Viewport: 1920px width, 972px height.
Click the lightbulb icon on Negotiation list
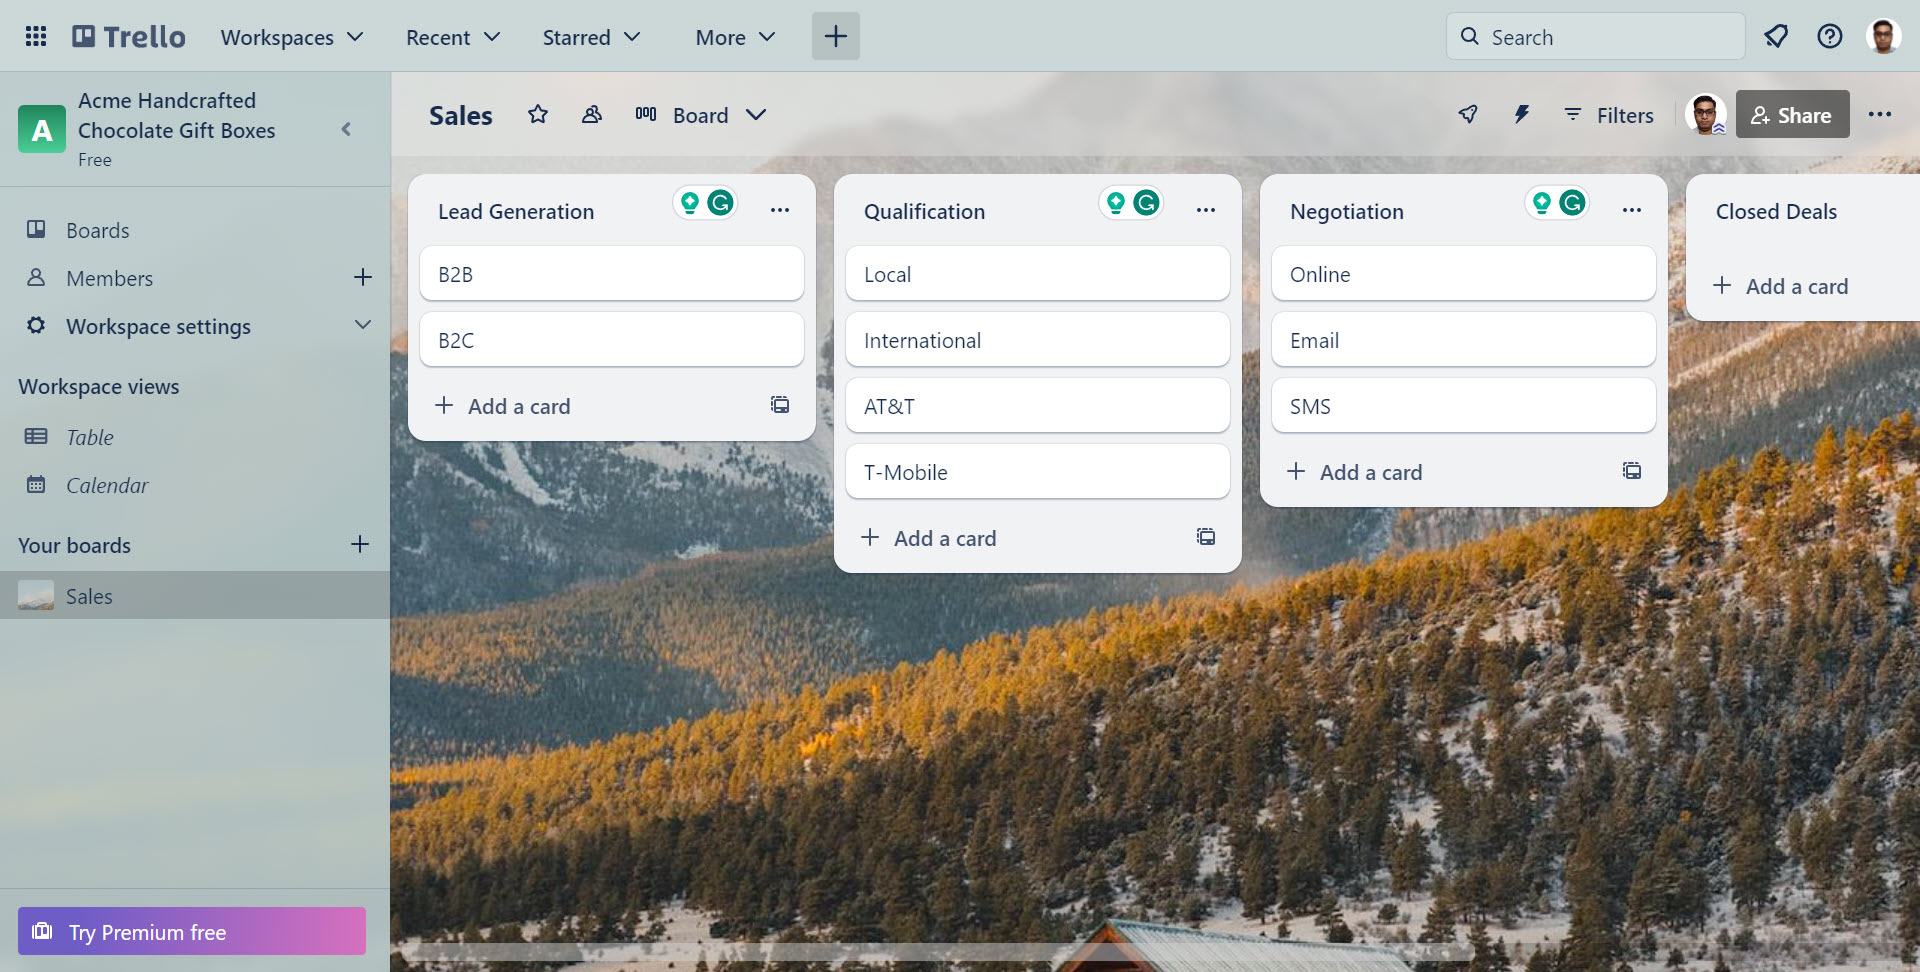point(1542,203)
